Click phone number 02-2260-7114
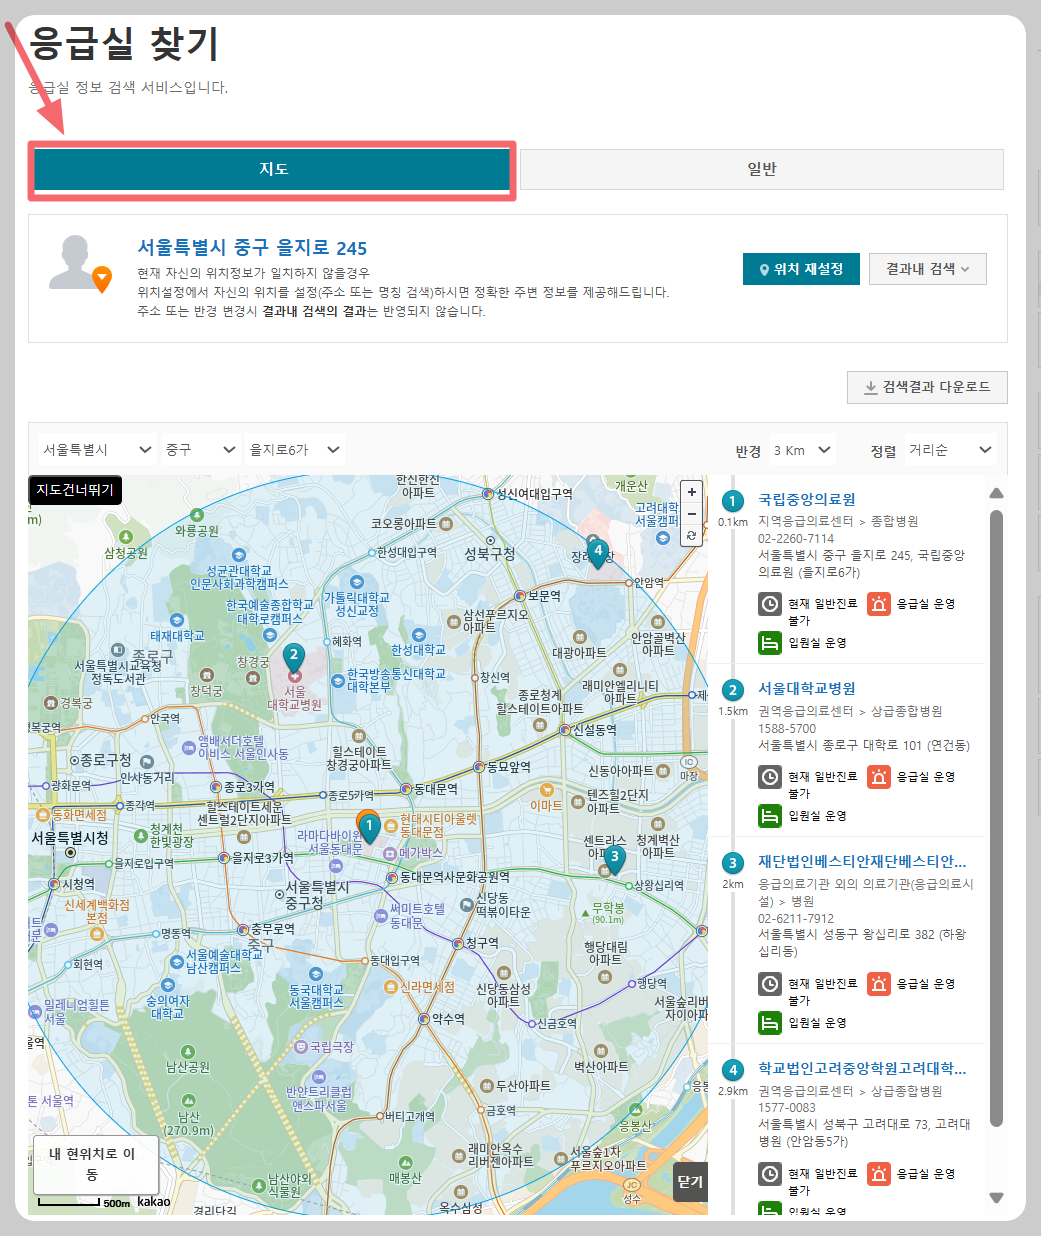Image resolution: width=1041 pixels, height=1236 pixels. [x=796, y=538]
